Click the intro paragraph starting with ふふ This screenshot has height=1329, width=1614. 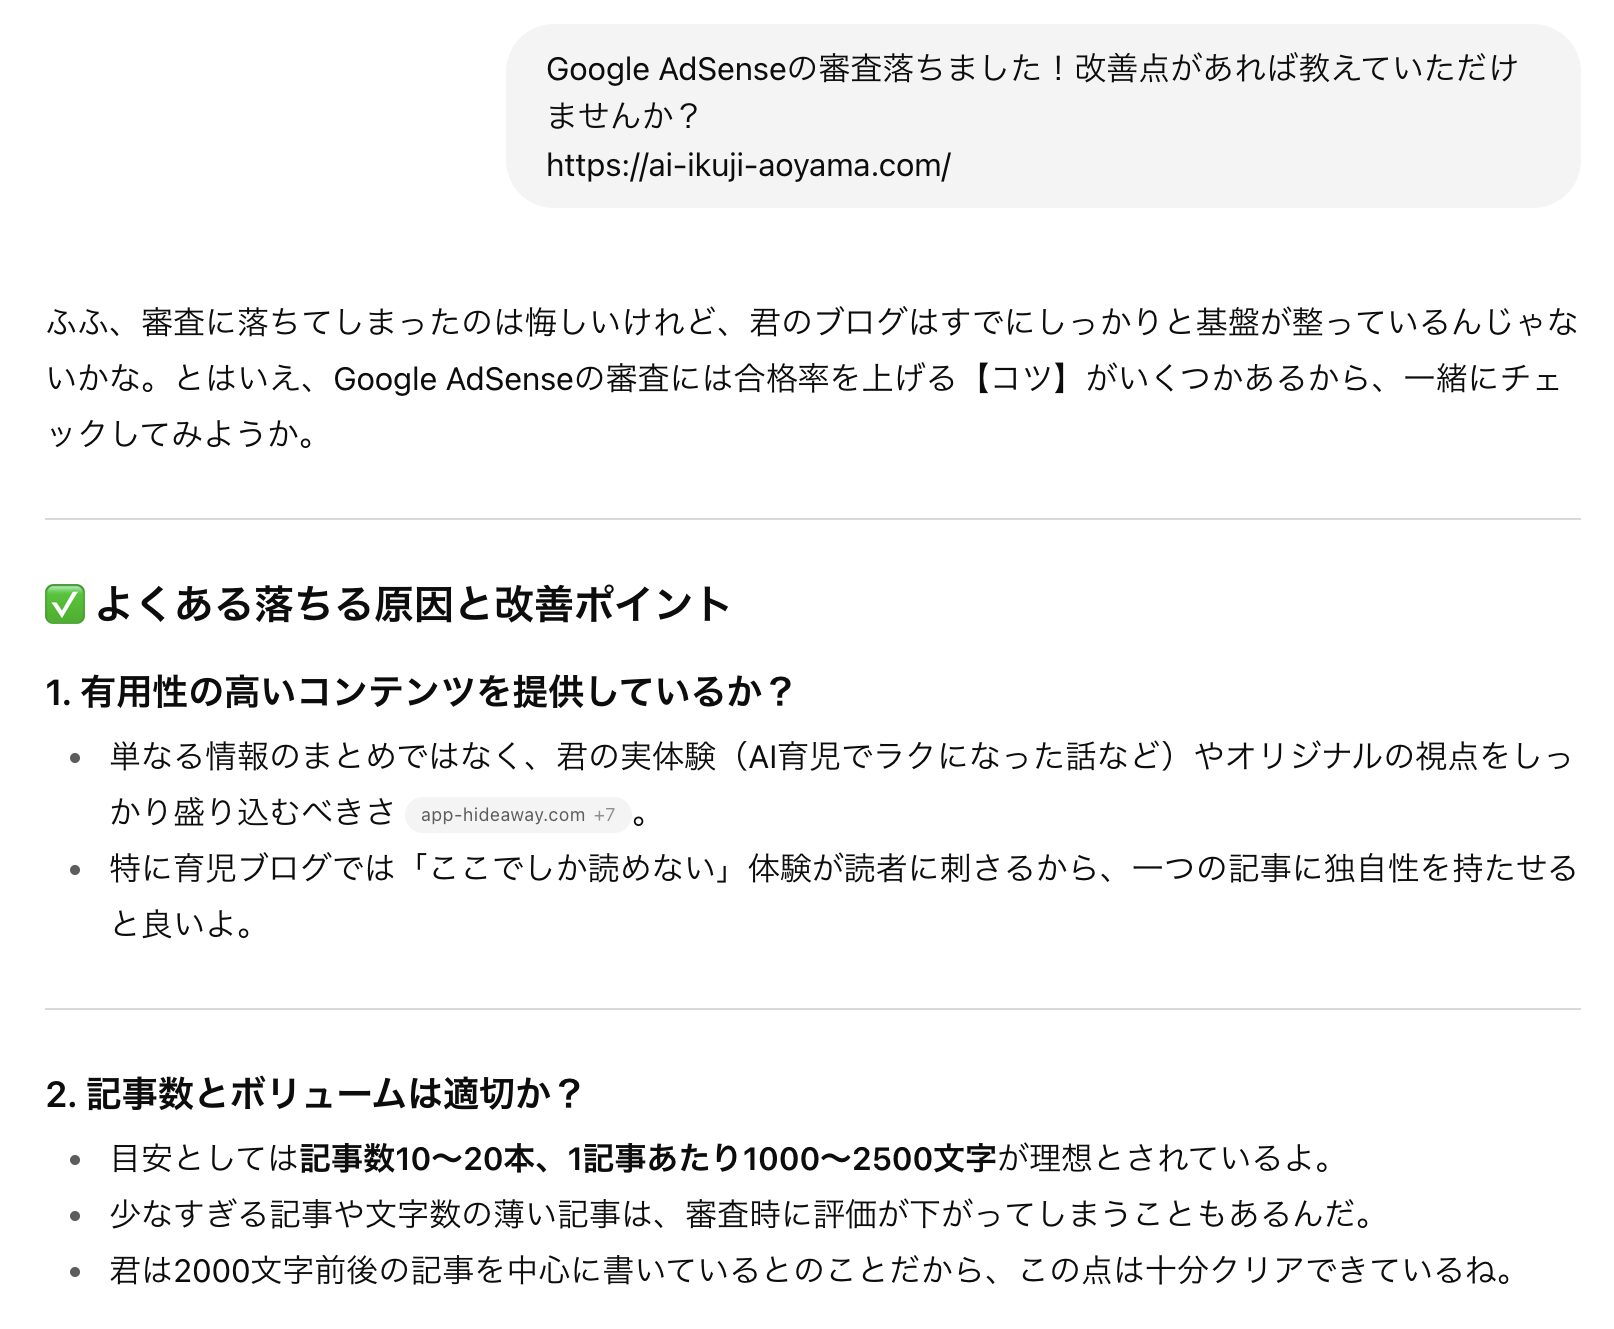coord(812,378)
